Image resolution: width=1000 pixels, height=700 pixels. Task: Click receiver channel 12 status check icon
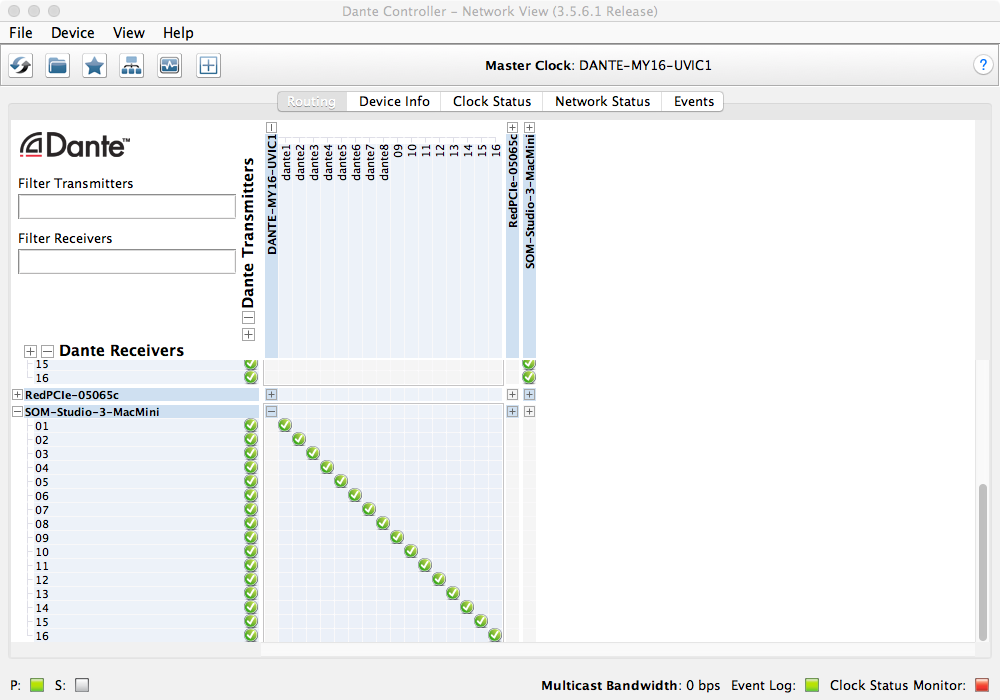point(251,580)
